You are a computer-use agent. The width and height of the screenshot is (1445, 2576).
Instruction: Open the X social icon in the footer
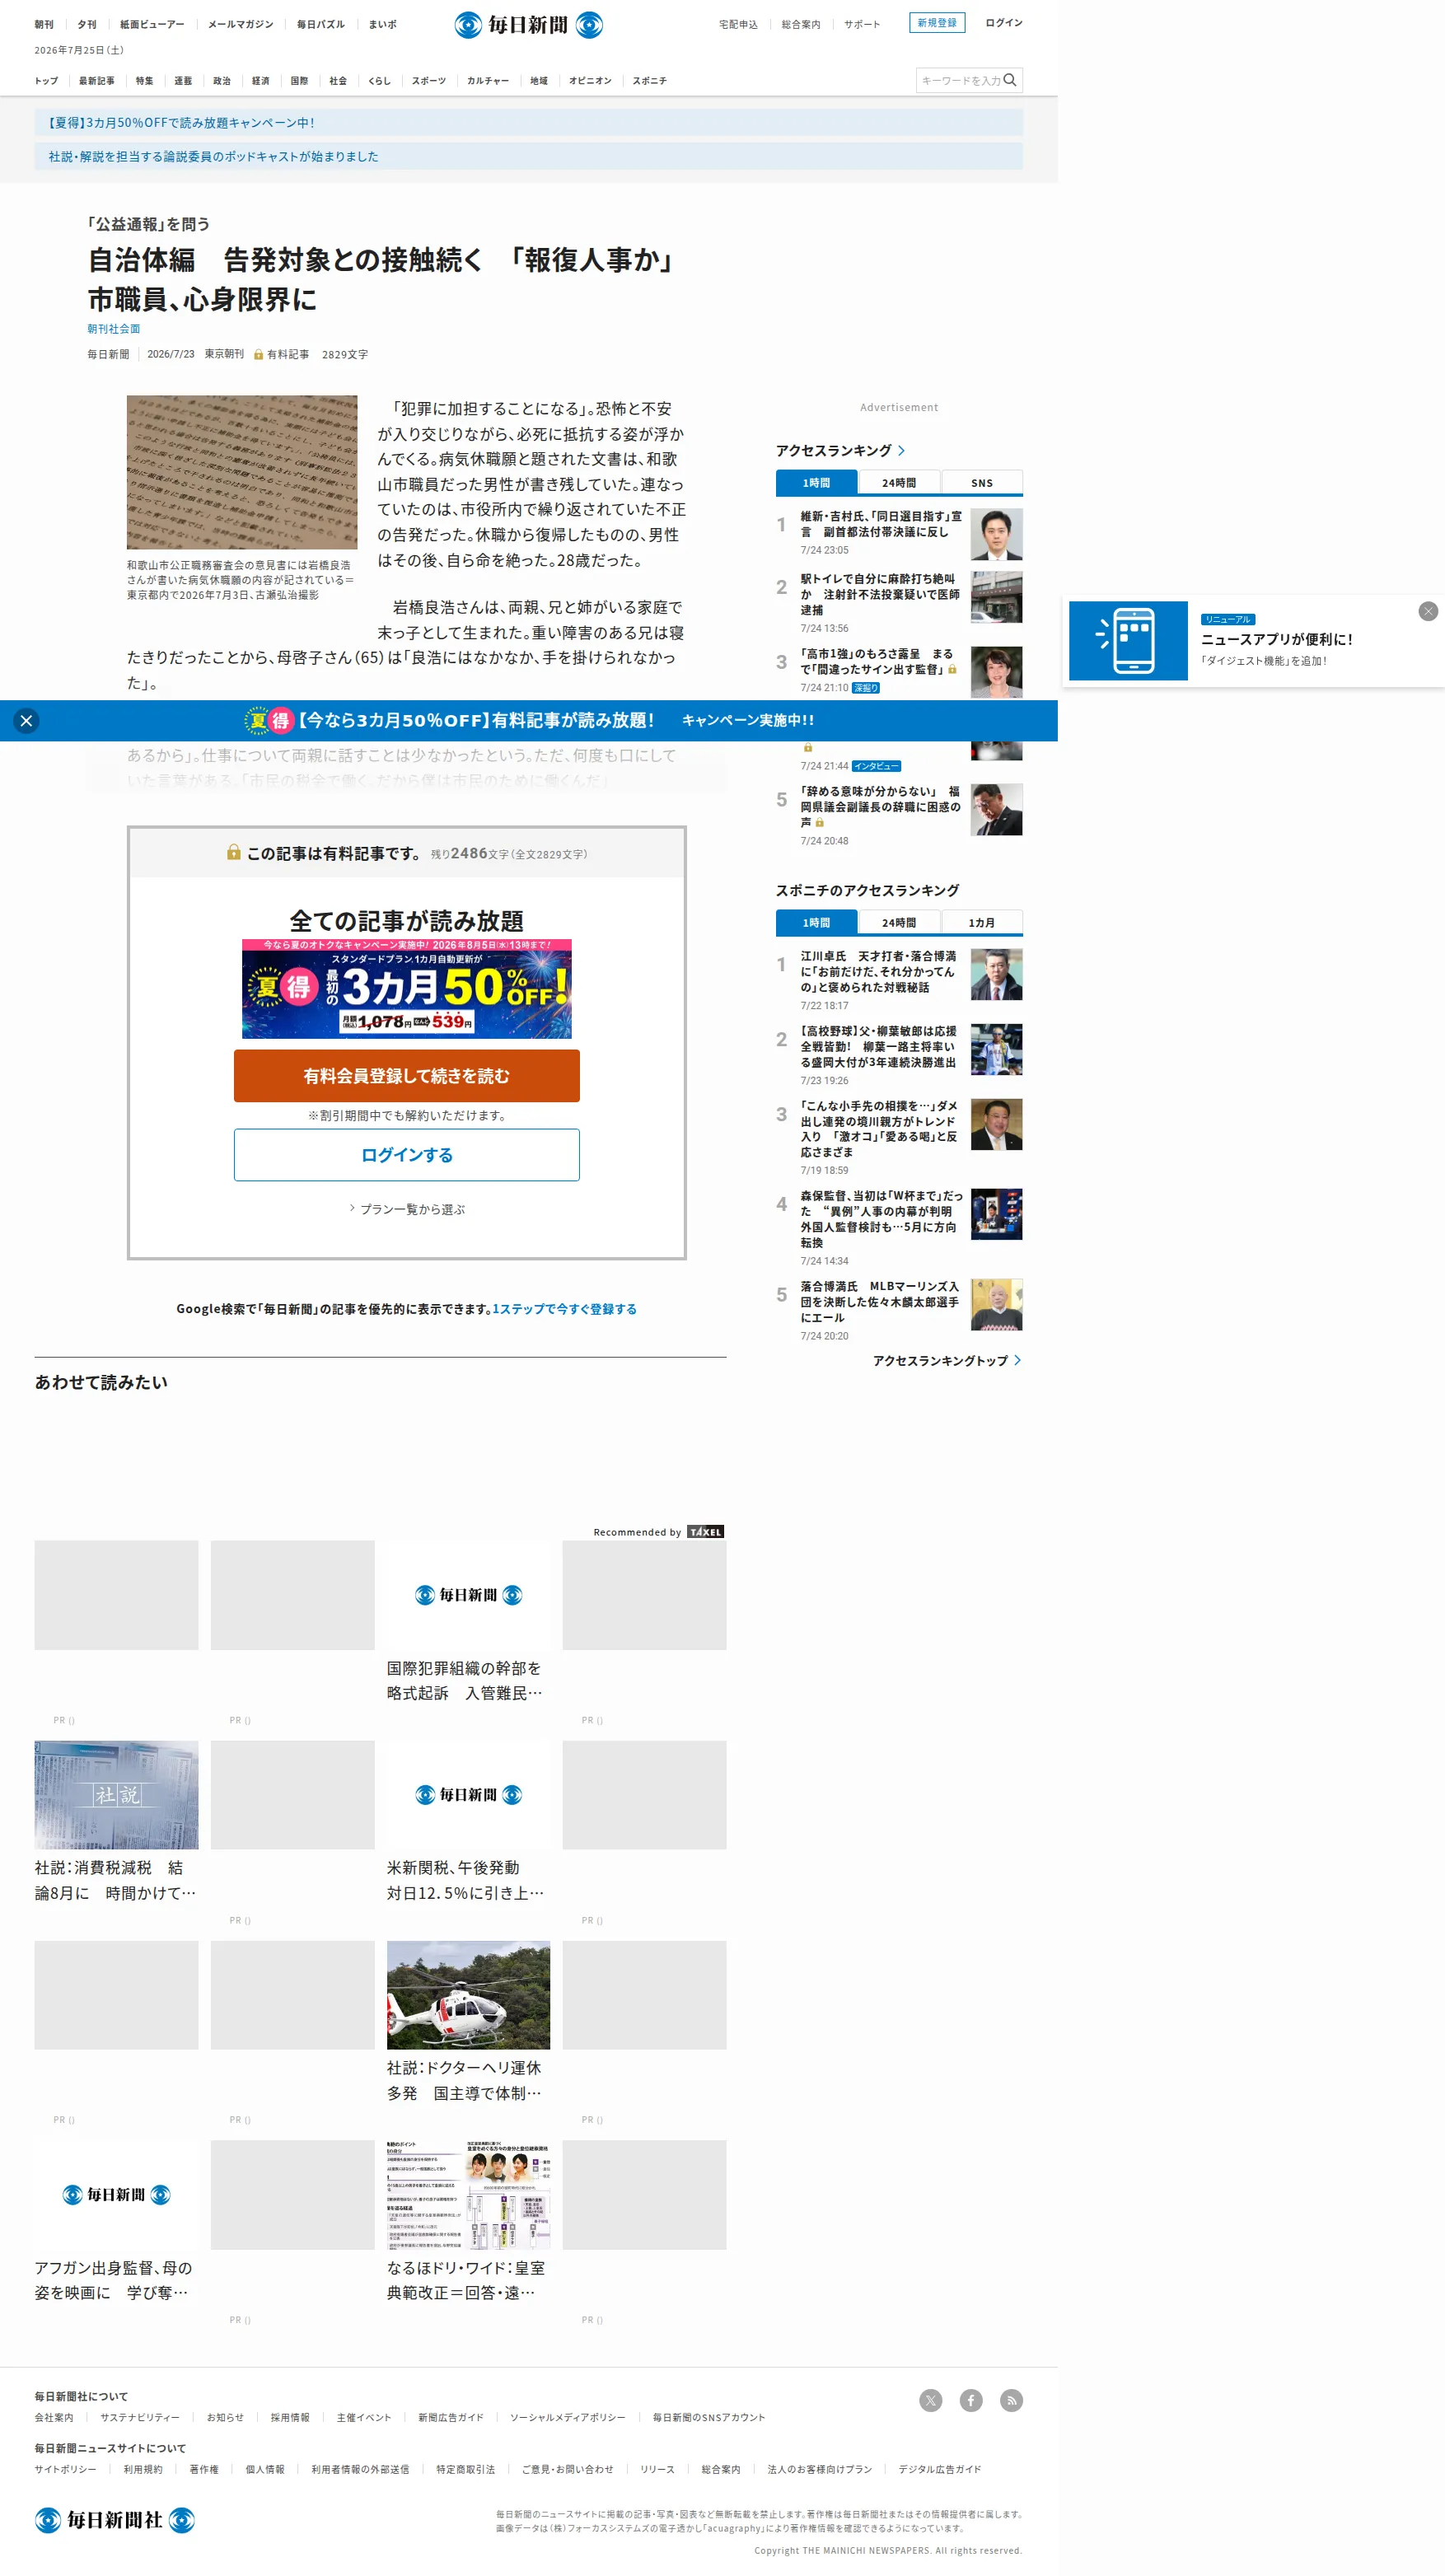[930, 2400]
